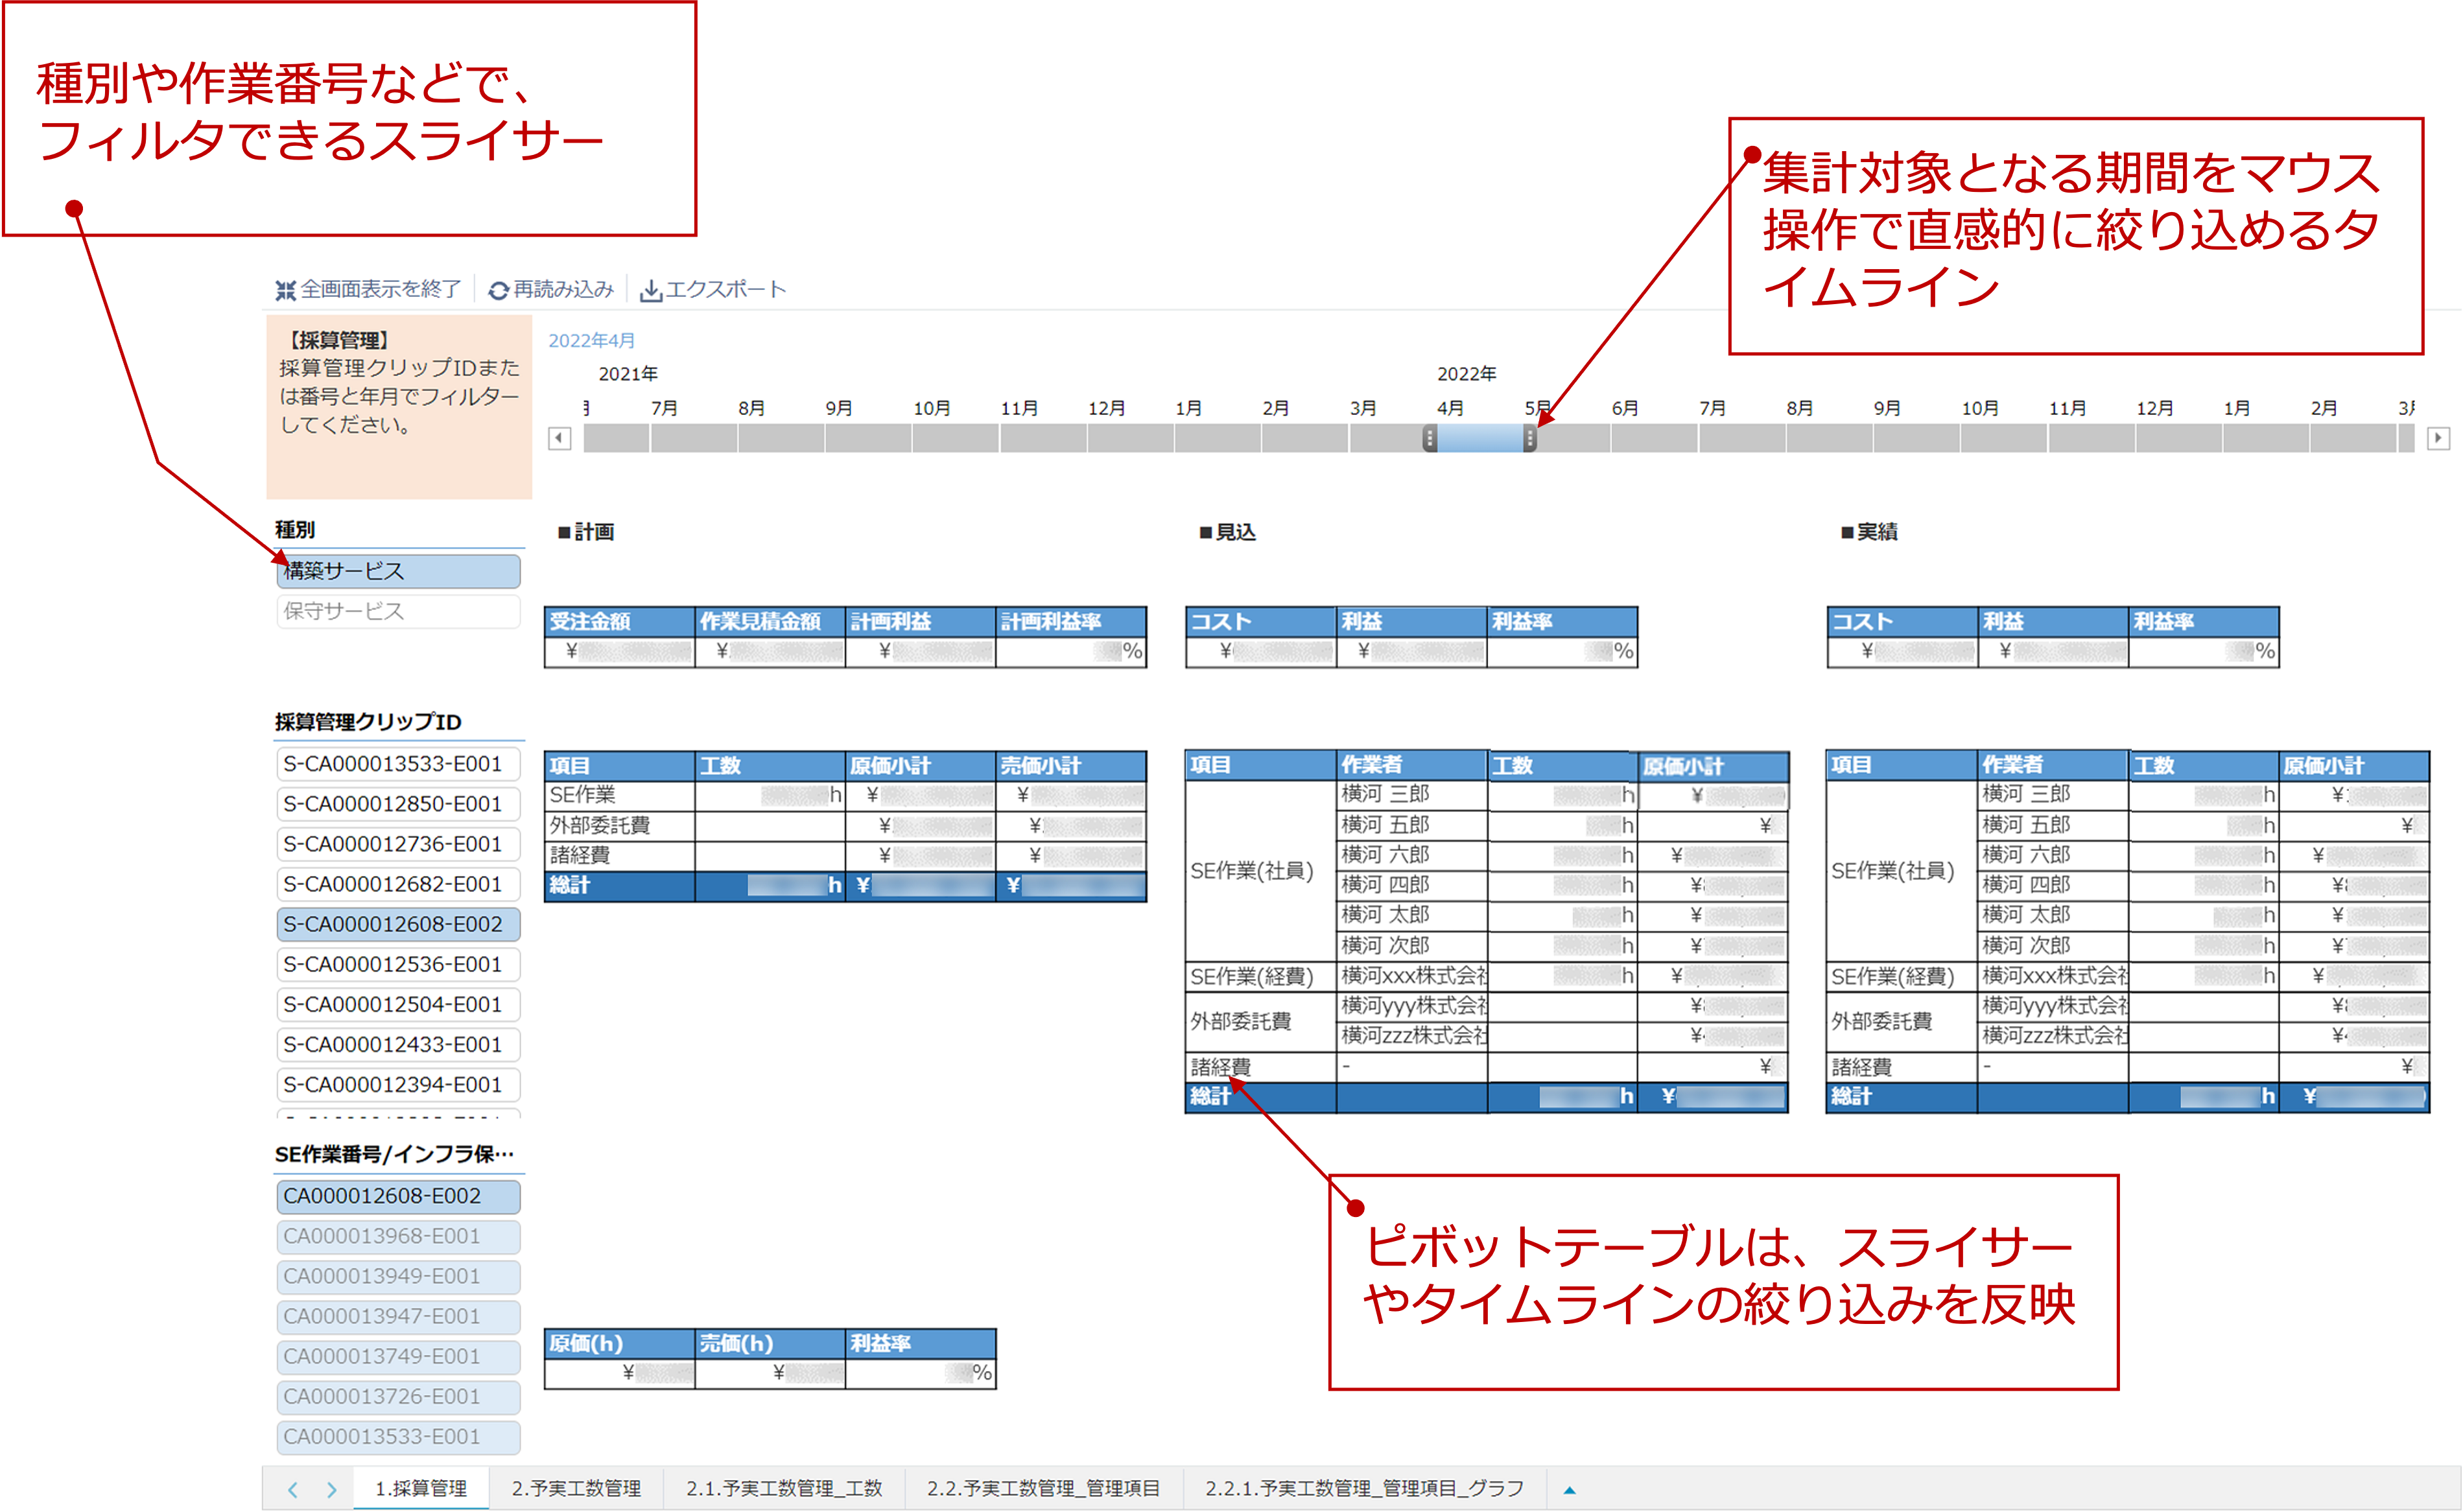The image size is (2463, 1512).
Task: Switch to 2.1.予実工数管理_工数 tab
Action: 784,1488
